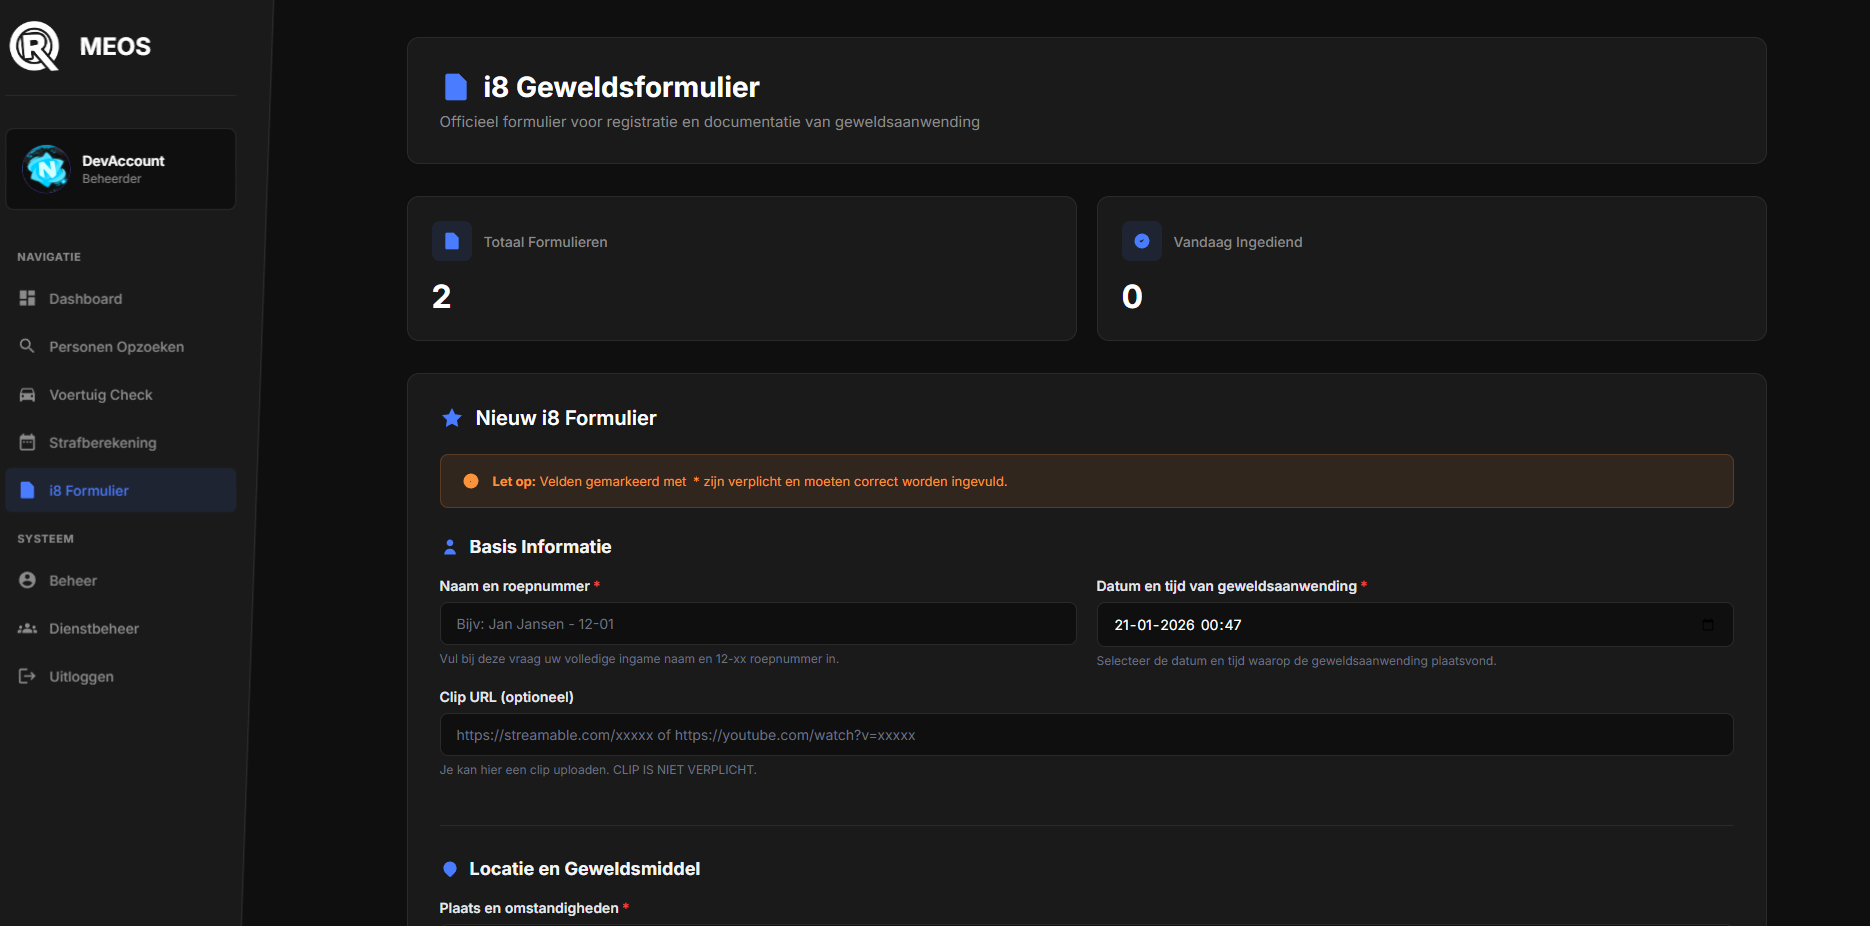Image resolution: width=1870 pixels, height=926 pixels.
Task: Open Personen Opzoeken page
Action: (x=116, y=347)
